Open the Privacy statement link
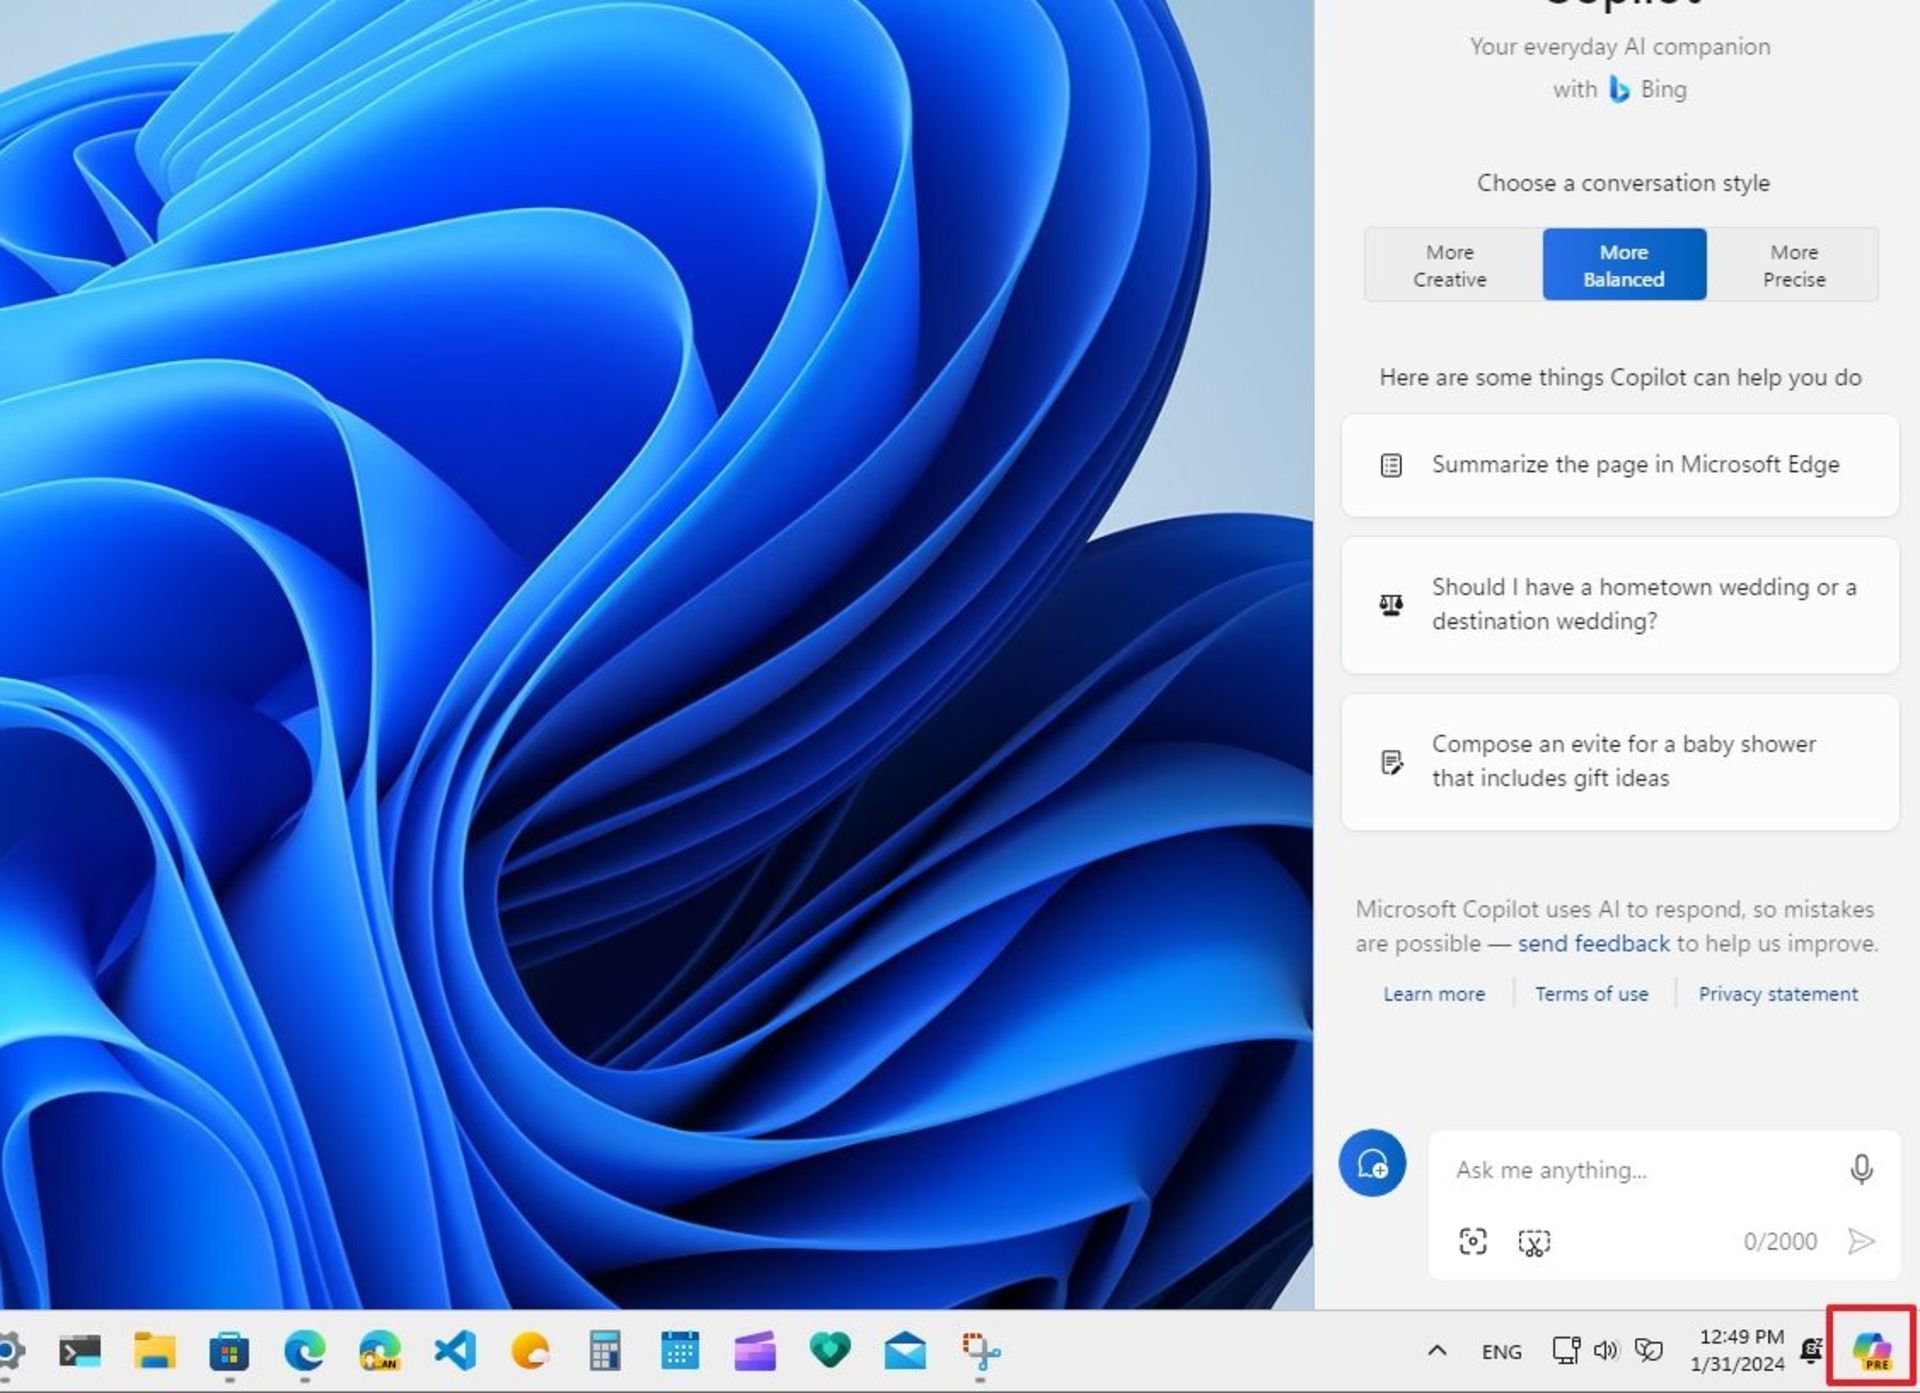The image size is (1920, 1393). tap(1777, 994)
